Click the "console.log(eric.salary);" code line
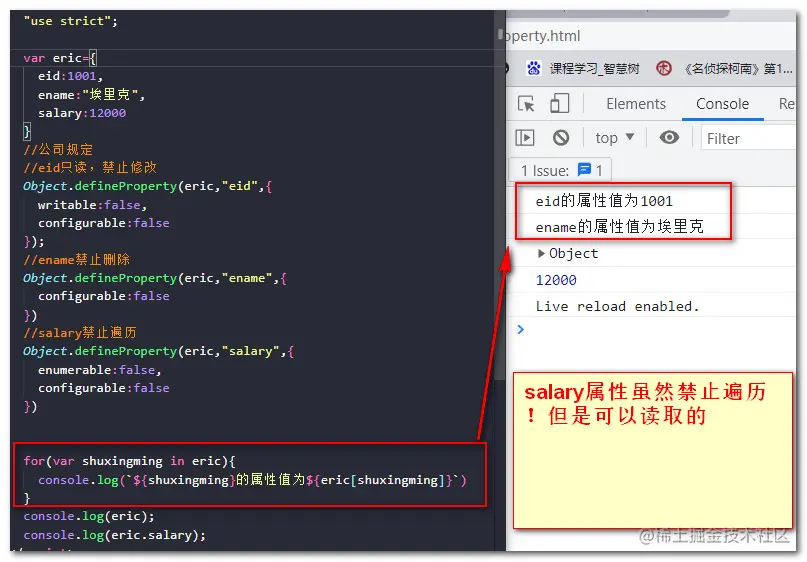The height and width of the screenshot is (562, 807). pos(114,535)
